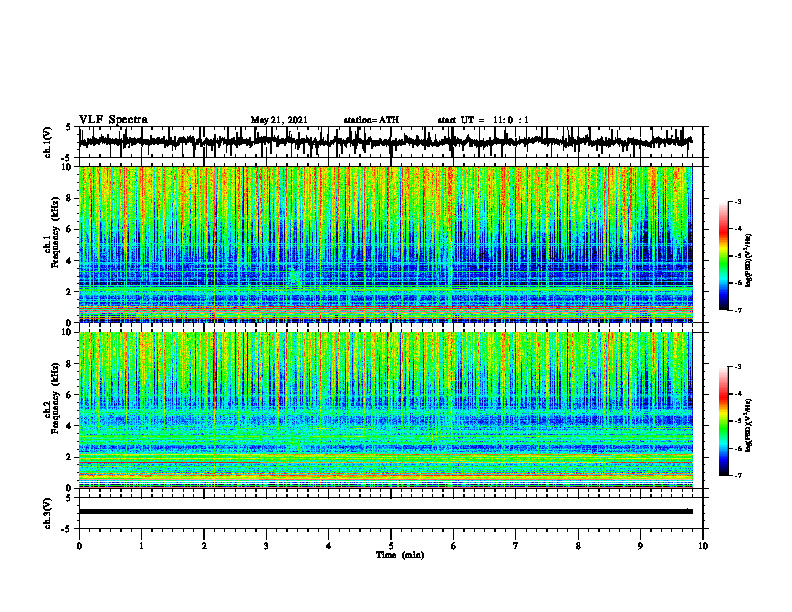Click the ch.2 frequency tick "2"
Viewport: 792px width, 612px height.
(x=70, y=457)
